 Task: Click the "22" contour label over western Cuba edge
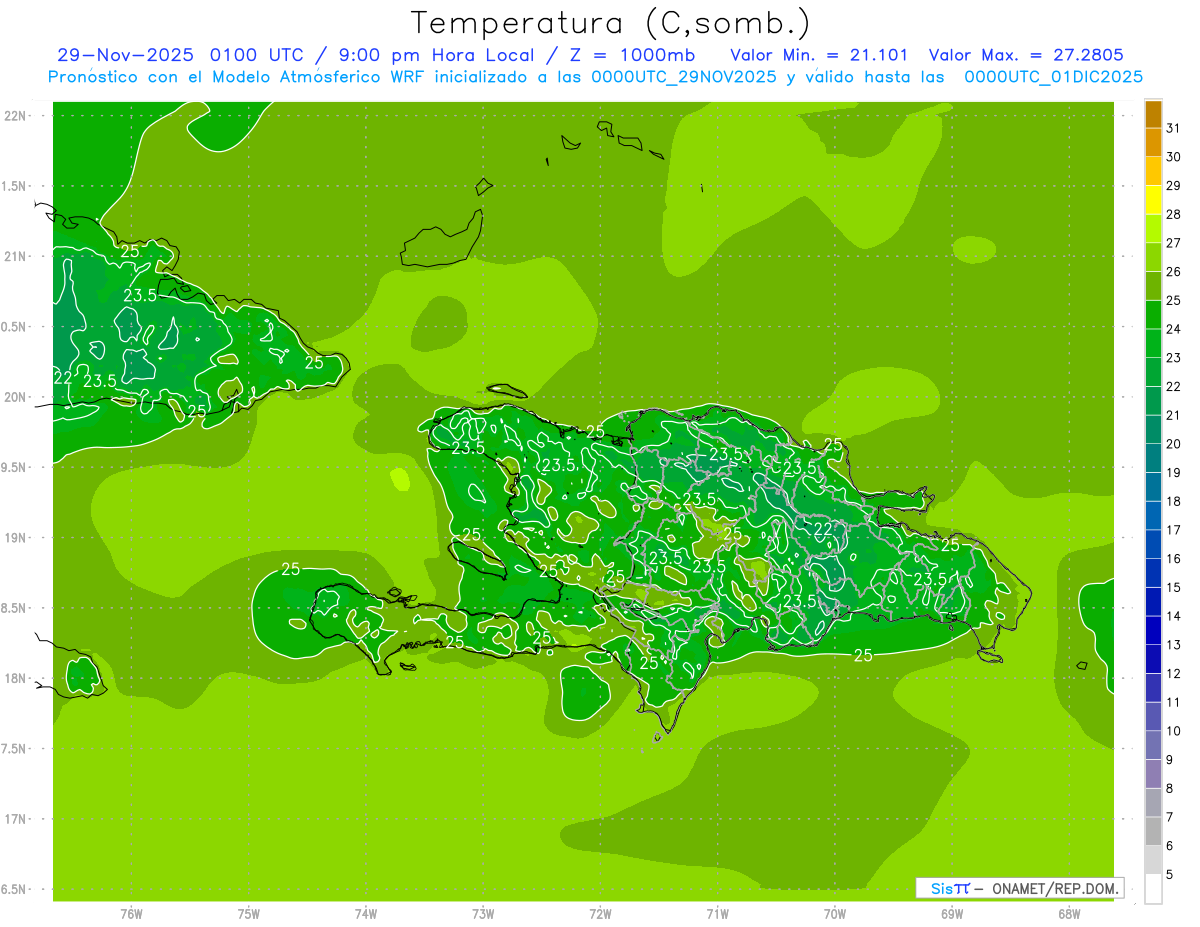[62, 378]
